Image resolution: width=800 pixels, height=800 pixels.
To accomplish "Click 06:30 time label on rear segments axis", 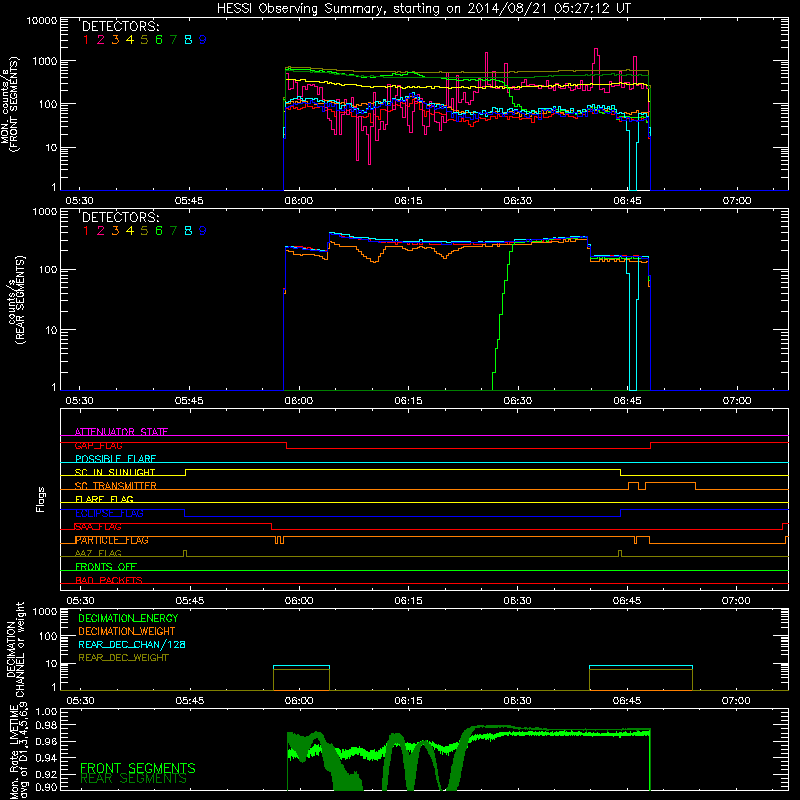I will click(517, 401).
